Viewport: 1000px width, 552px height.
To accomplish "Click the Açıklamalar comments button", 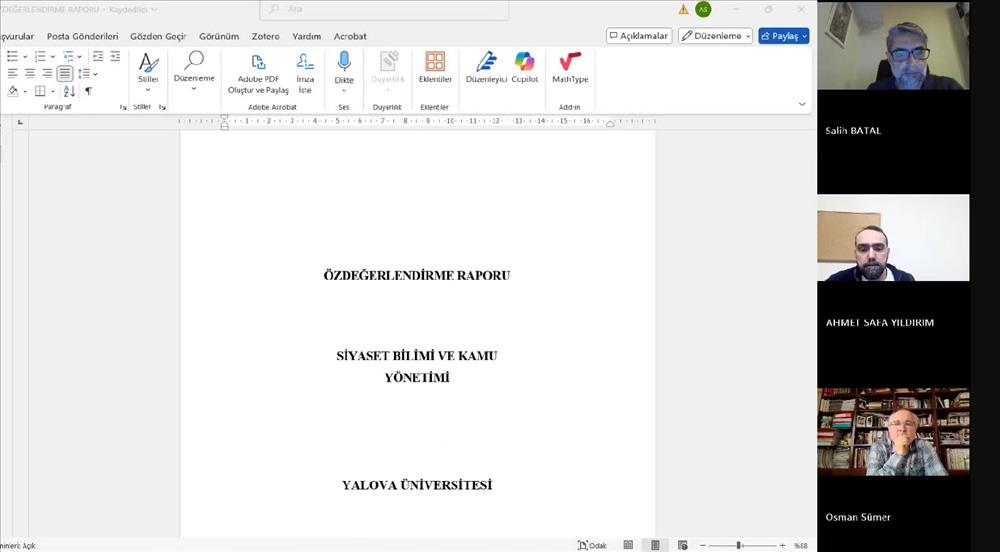I will tap(639, 36).
